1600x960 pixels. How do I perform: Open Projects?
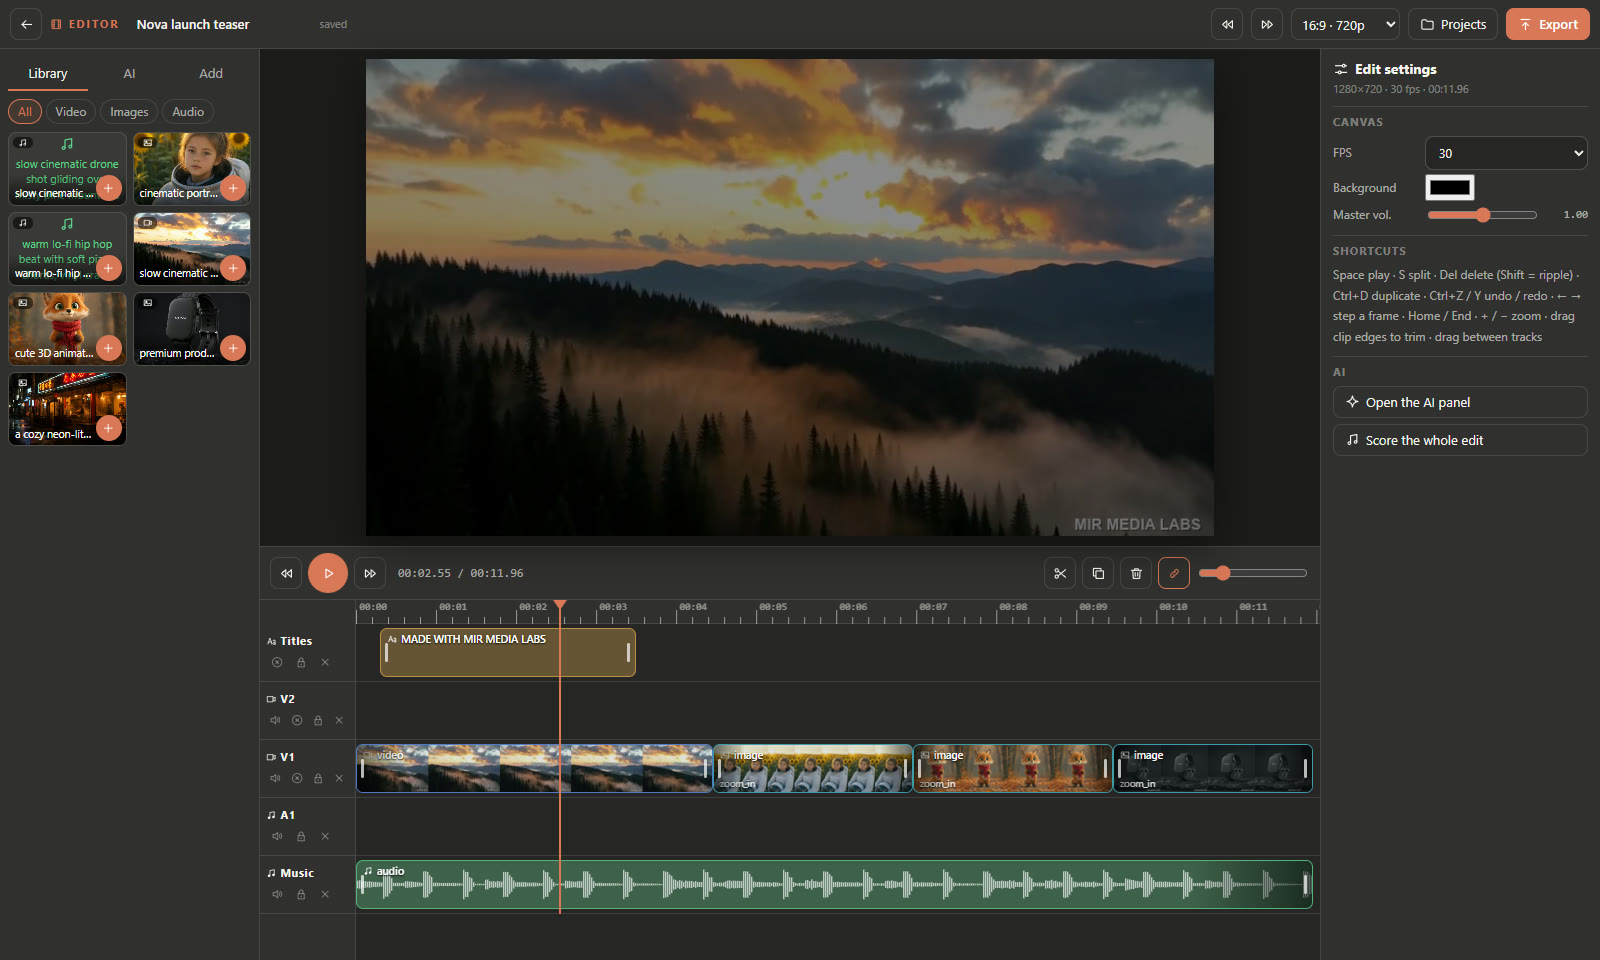pyautogui.click(x=1453, y=24)
